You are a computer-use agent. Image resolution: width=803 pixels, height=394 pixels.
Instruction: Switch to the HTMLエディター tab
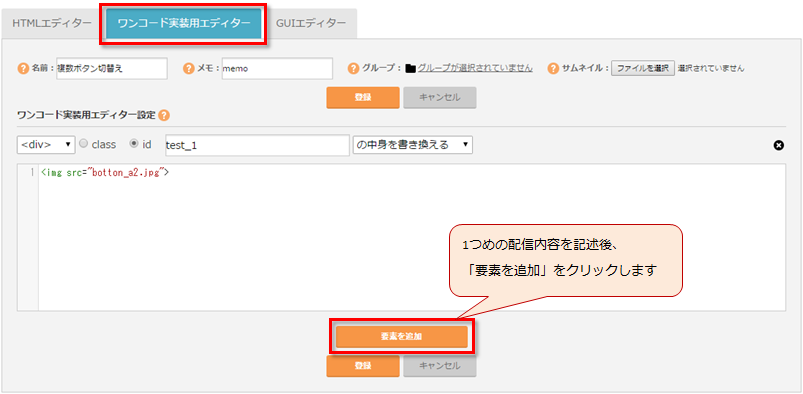pyautogui.click(x=52, y=24)
